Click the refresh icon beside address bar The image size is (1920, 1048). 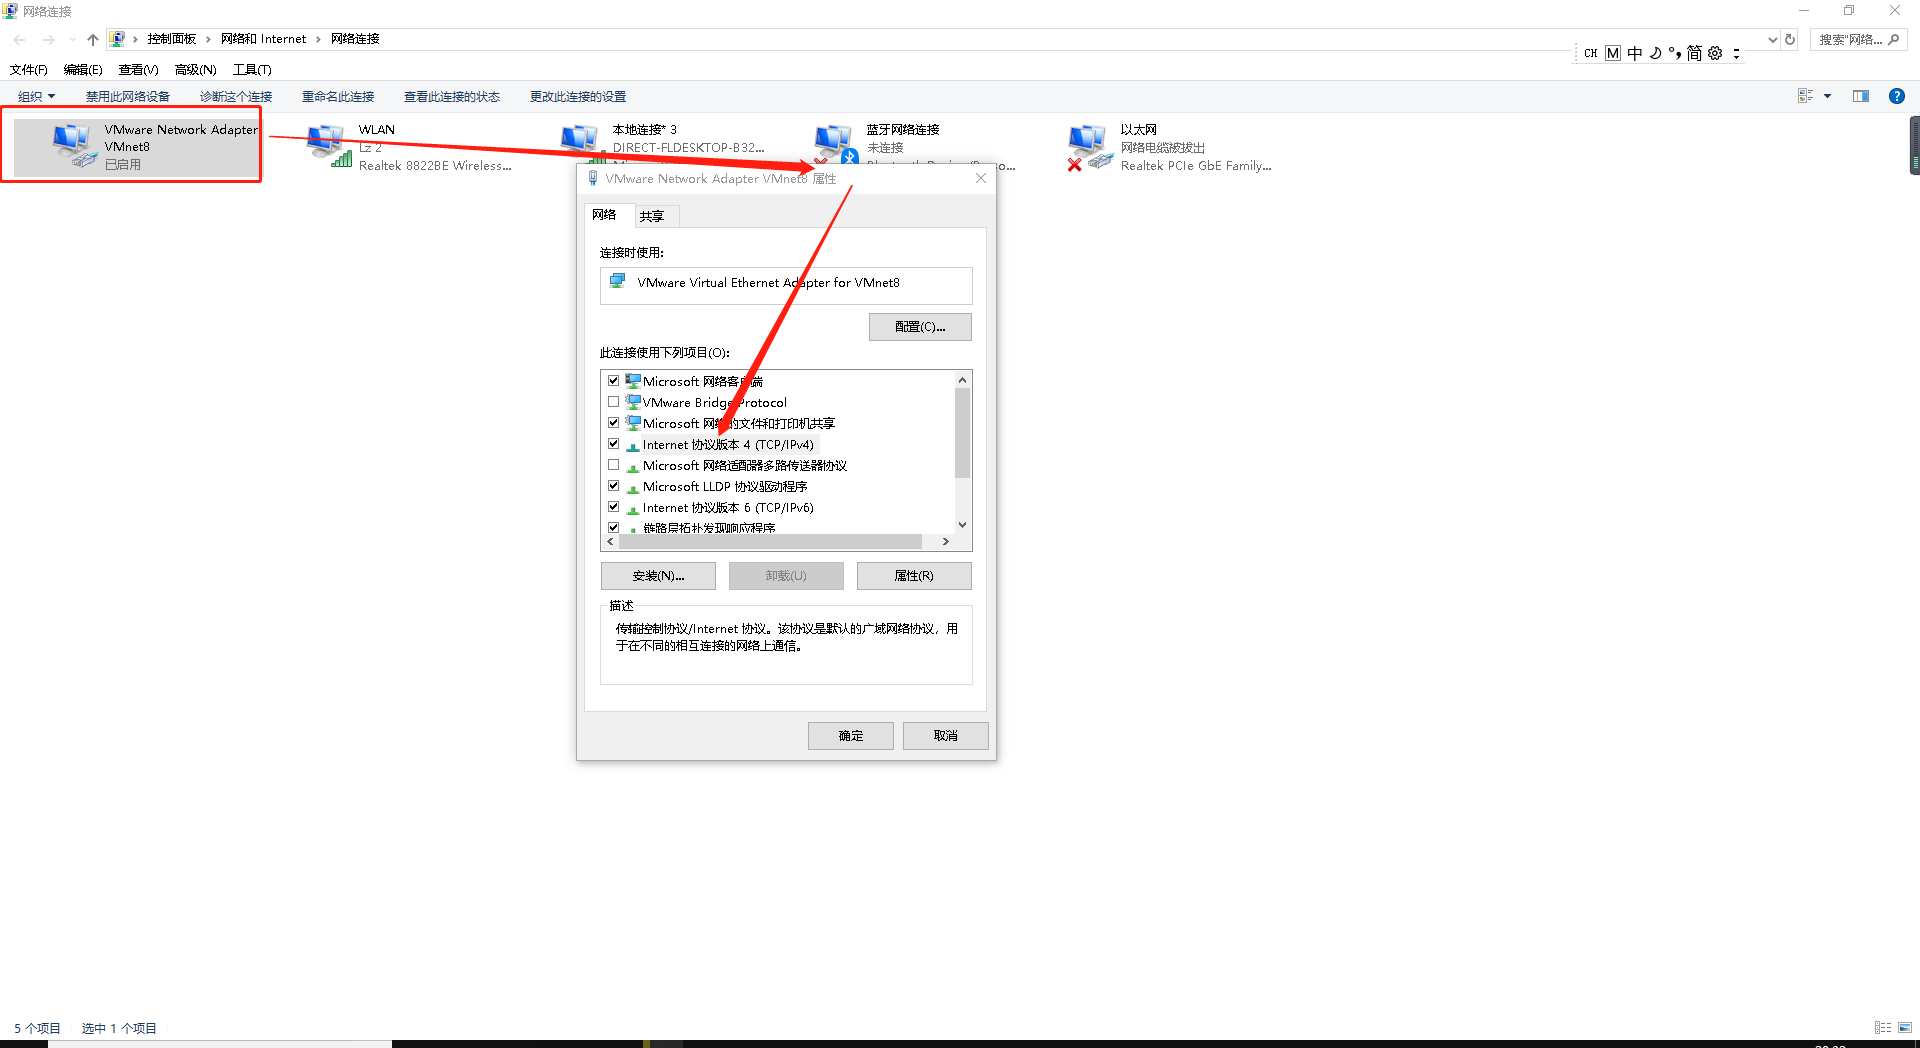click(1790, 40)
